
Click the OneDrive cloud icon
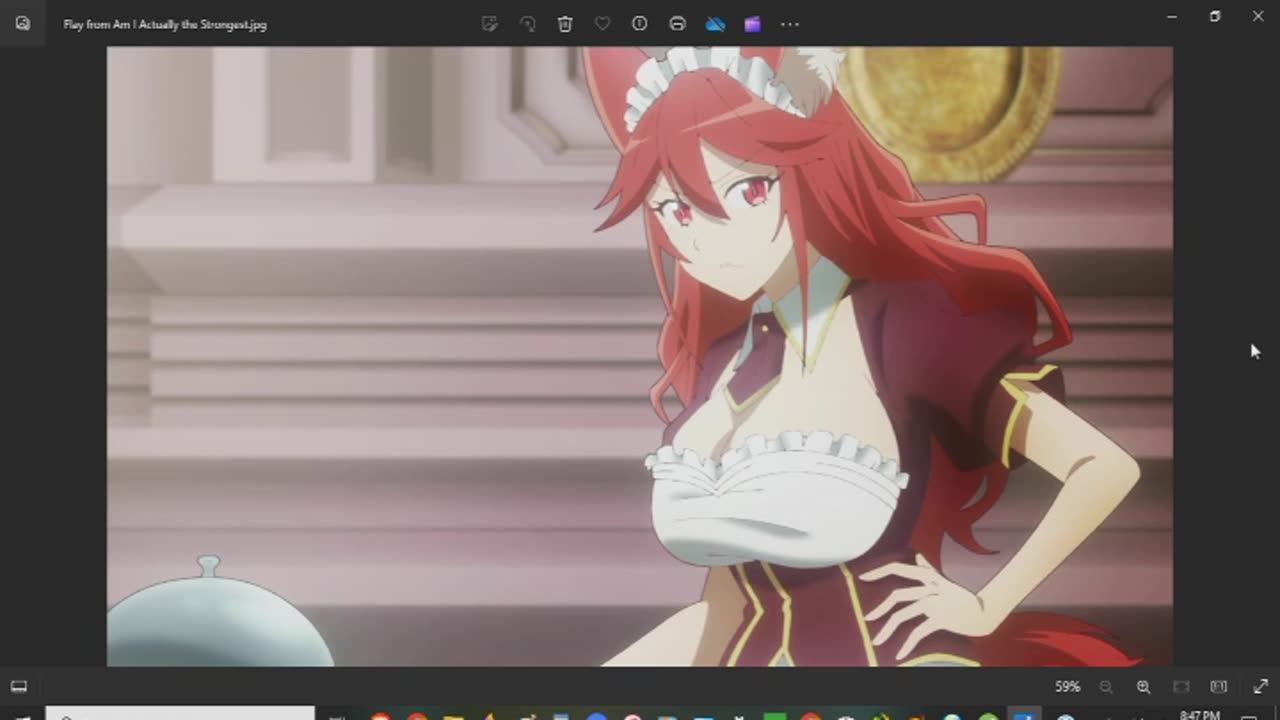(715, 24)
